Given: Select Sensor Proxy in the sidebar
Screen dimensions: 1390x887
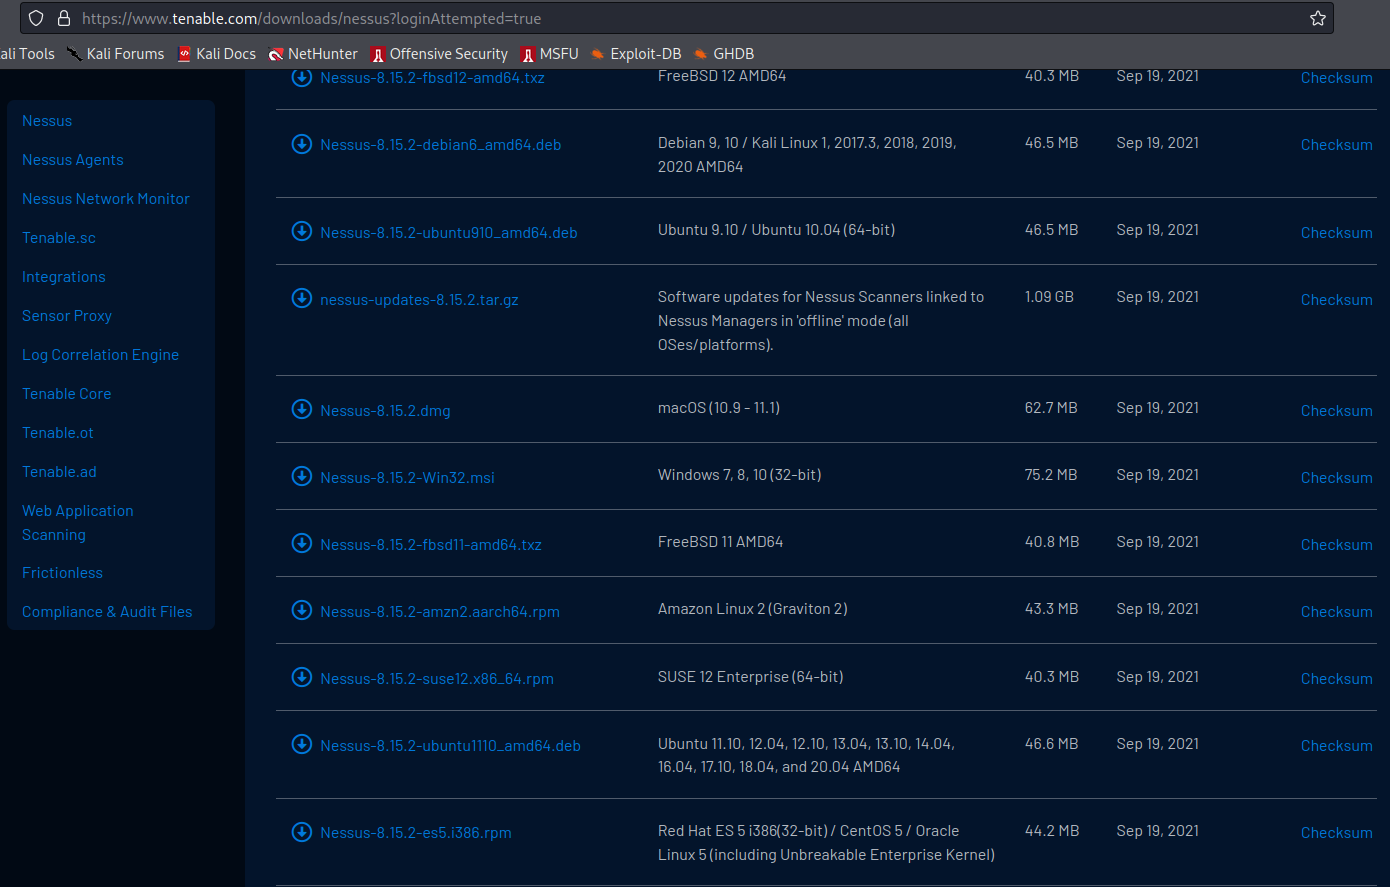Looking at the screenshot, I should pos(67,316).
